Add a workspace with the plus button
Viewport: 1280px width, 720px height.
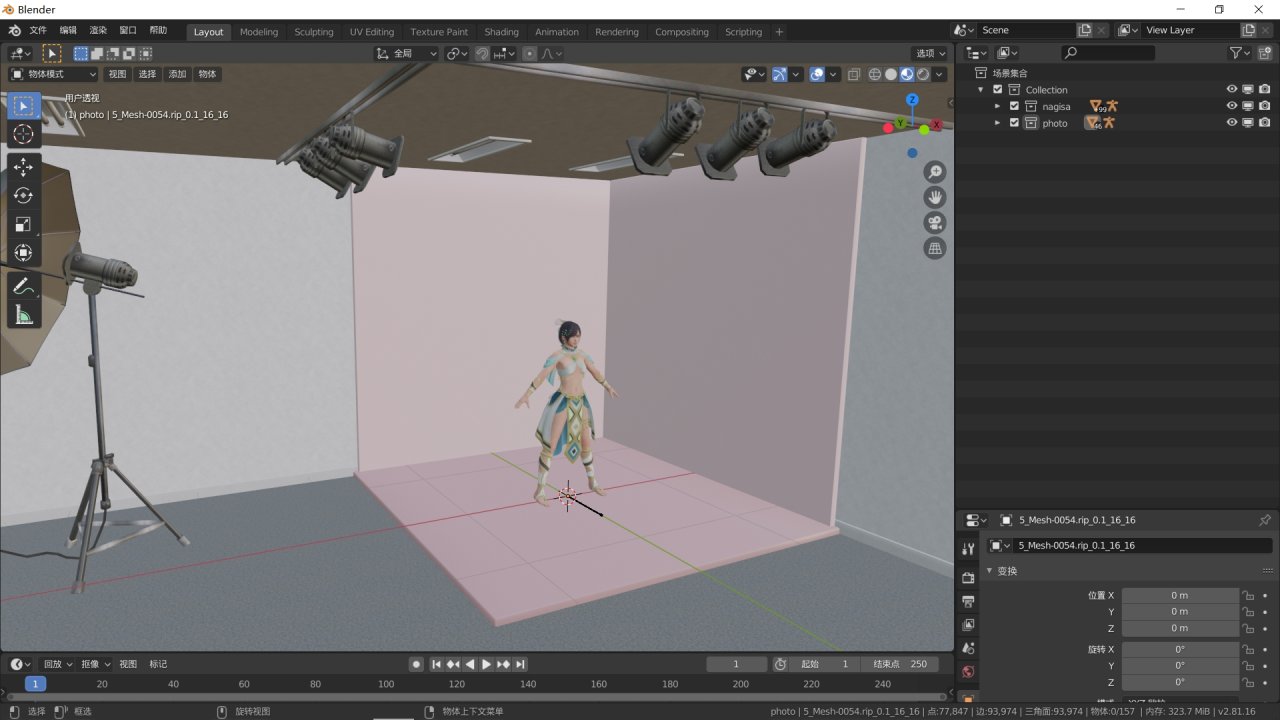click(x=780, y=32)
